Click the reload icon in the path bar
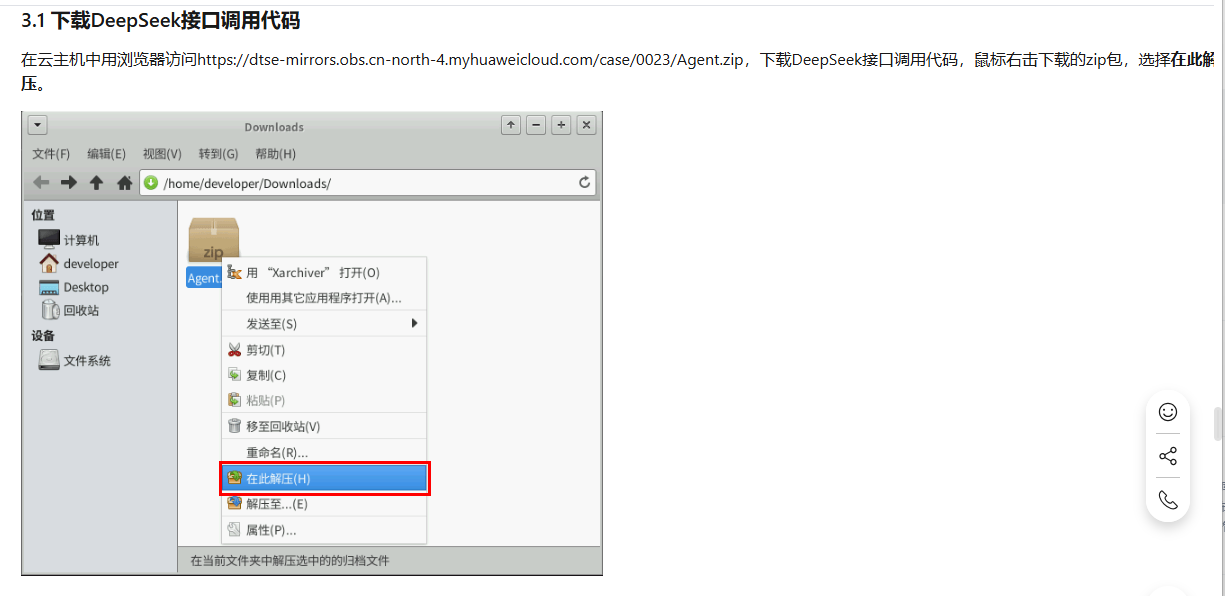This screenshot has width=1225, height=596. 585,183
